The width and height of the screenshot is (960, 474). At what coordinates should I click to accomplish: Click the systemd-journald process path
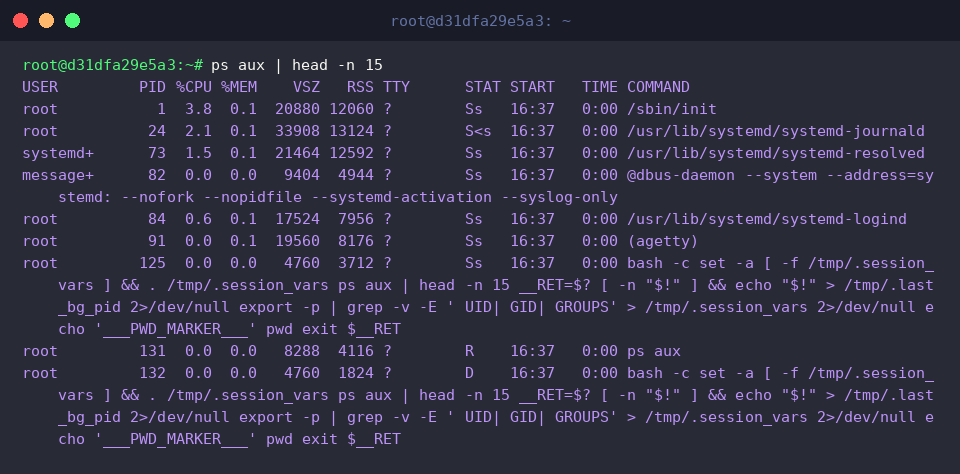coord(776,131)
